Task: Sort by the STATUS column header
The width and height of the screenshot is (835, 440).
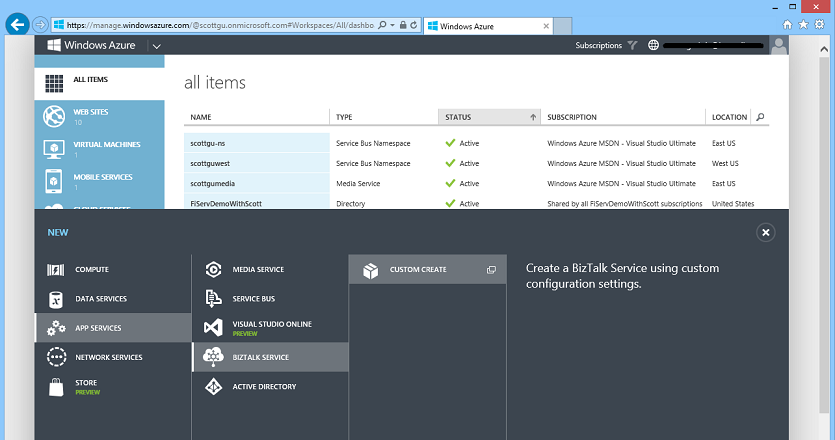Action: (489, 117)
